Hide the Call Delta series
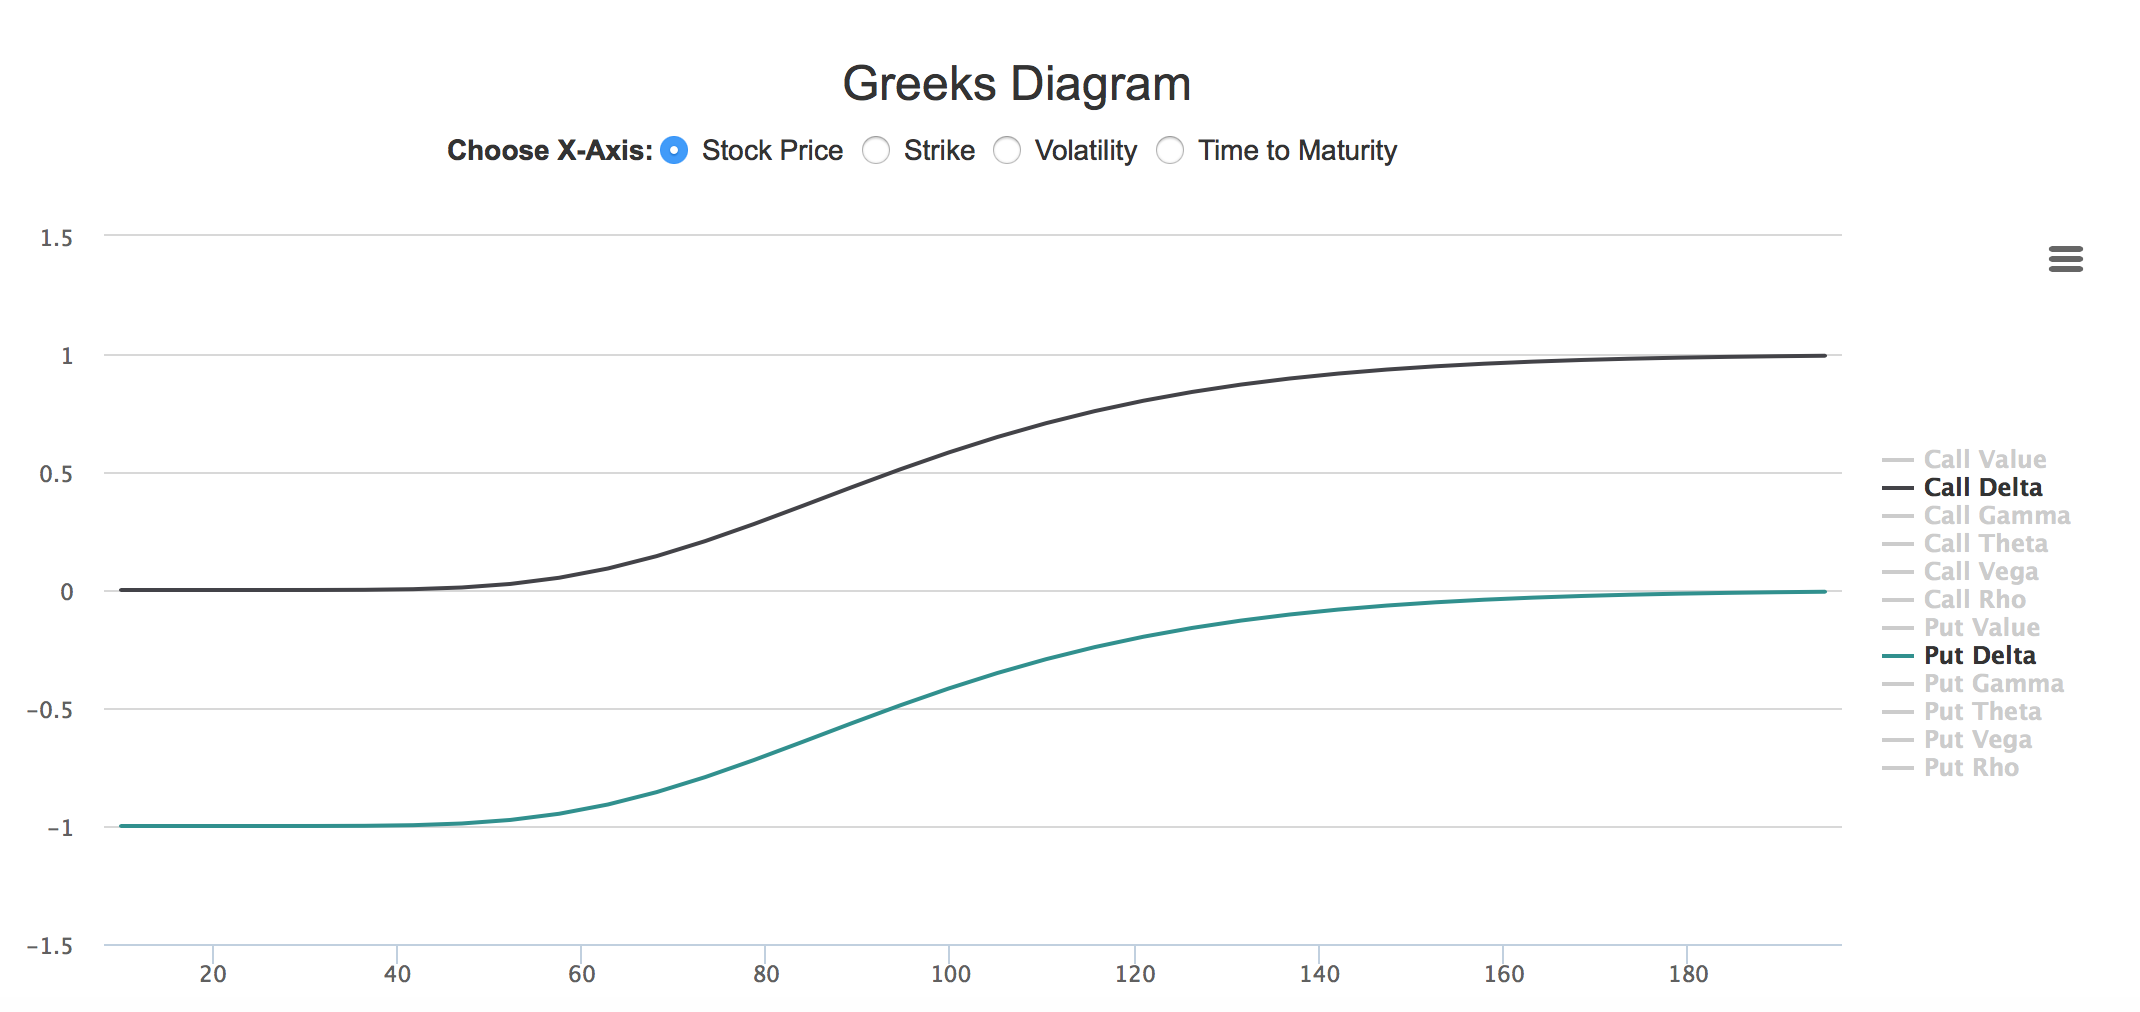 pos(1982,488)
